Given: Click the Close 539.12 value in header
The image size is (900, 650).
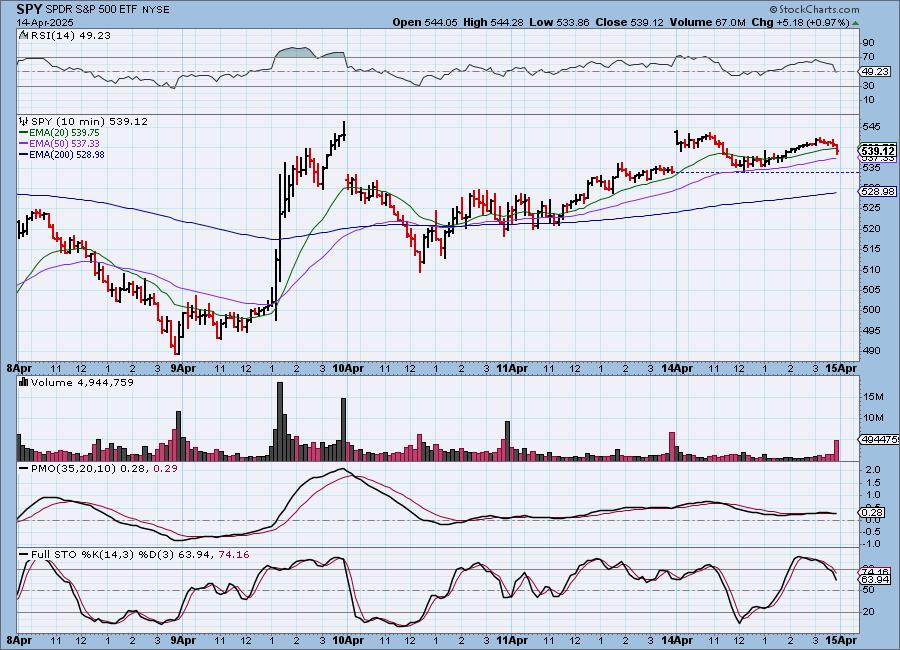Looking at the screenshot, I should [629, 22].
